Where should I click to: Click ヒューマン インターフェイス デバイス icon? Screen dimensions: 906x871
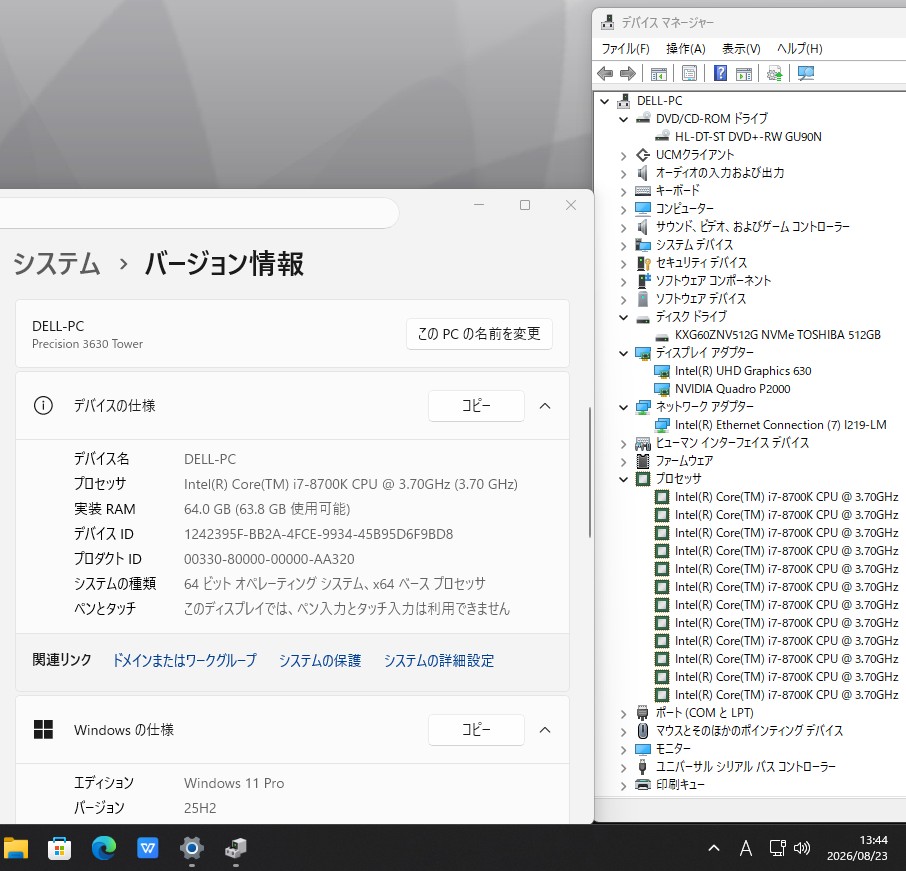[x=643, y=443]
